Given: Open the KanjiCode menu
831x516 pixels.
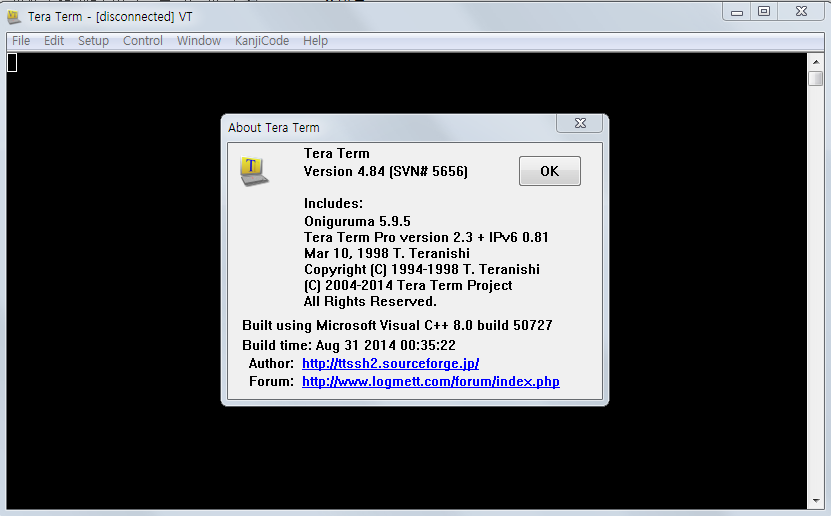Looking at the screenshot, I should click(x=262, y=41).
